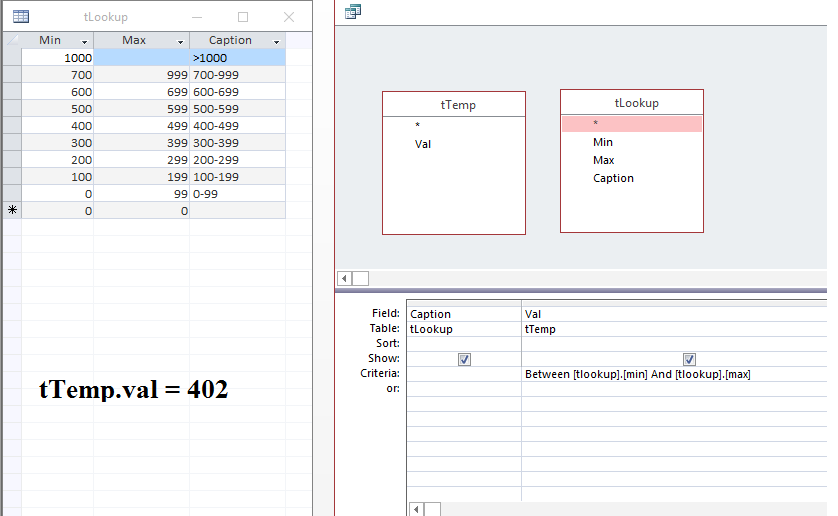The width and height of the screenshot is (838, 516).
Task: Click left arrow of diagram pane scrollbar
Action: [x=345, y=278]
